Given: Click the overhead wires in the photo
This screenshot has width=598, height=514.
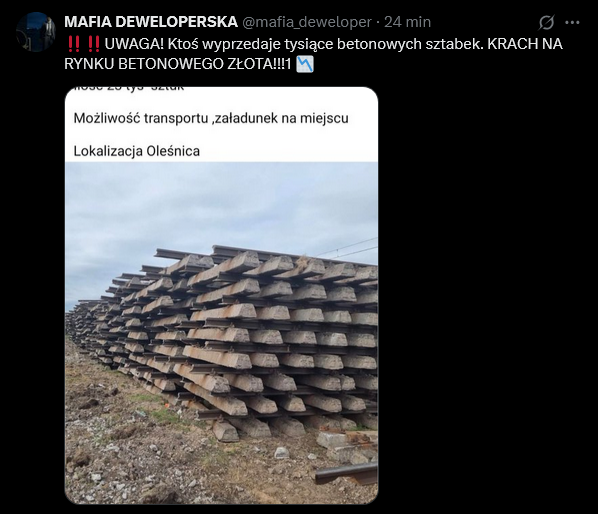Looking at the screenshot, I should [x=349, y=247].
